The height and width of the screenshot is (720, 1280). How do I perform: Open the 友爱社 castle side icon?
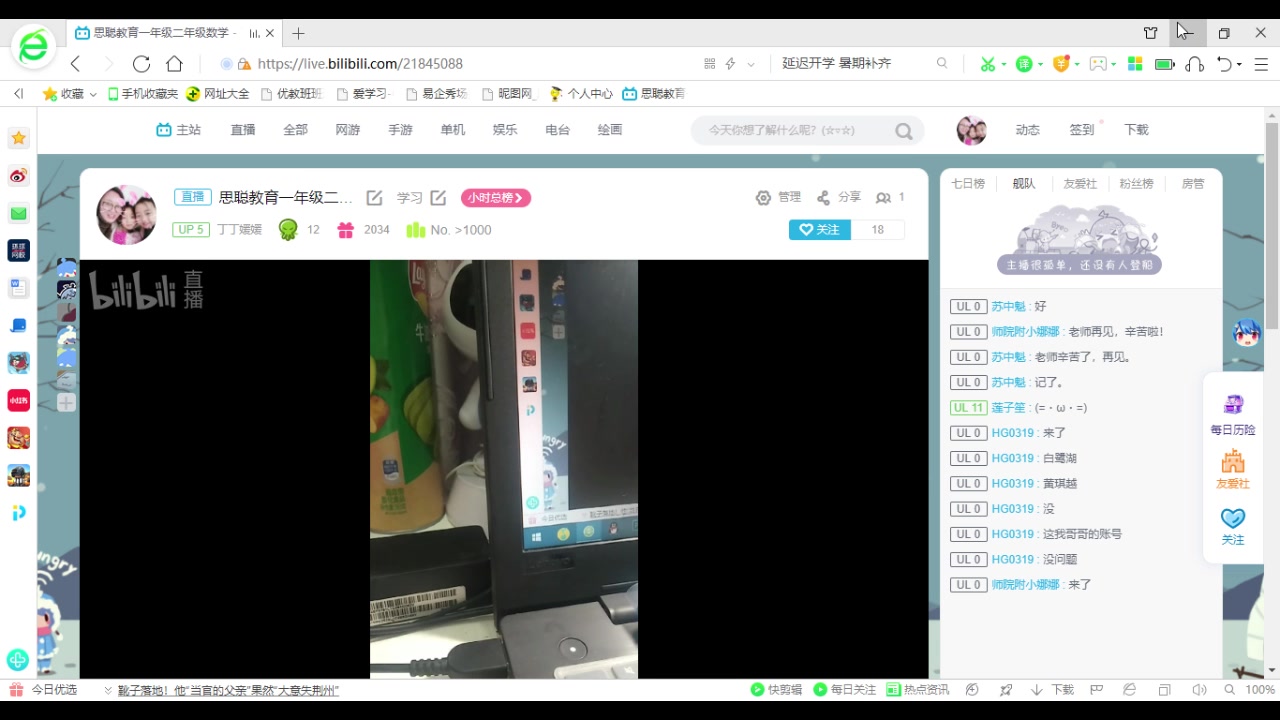point(1233,469)
